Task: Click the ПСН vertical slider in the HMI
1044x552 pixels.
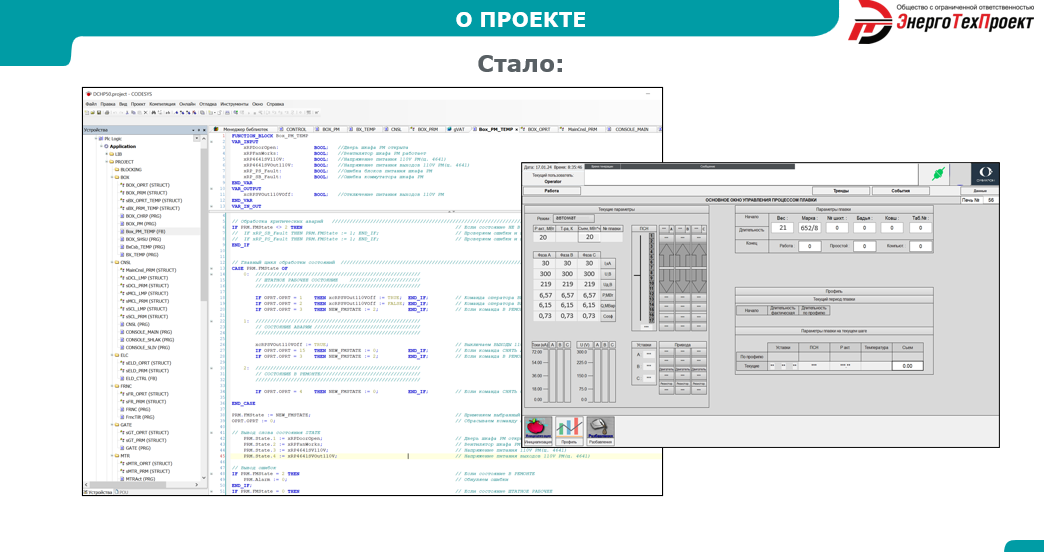Action: tap(641, 279)
